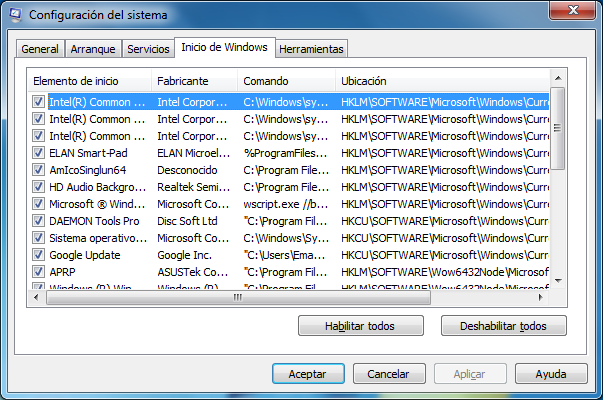Select the AmIcoSinglun64 entry text
603x400 pixels.
(x=87, y=170)
